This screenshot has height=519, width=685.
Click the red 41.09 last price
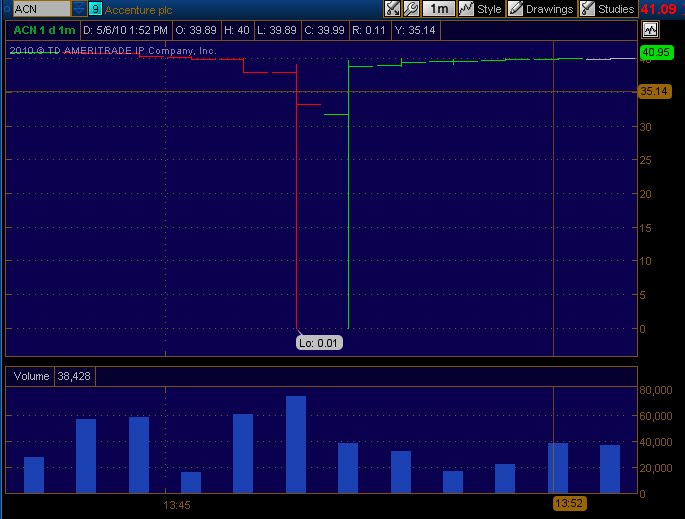click(x=659, y=9)
